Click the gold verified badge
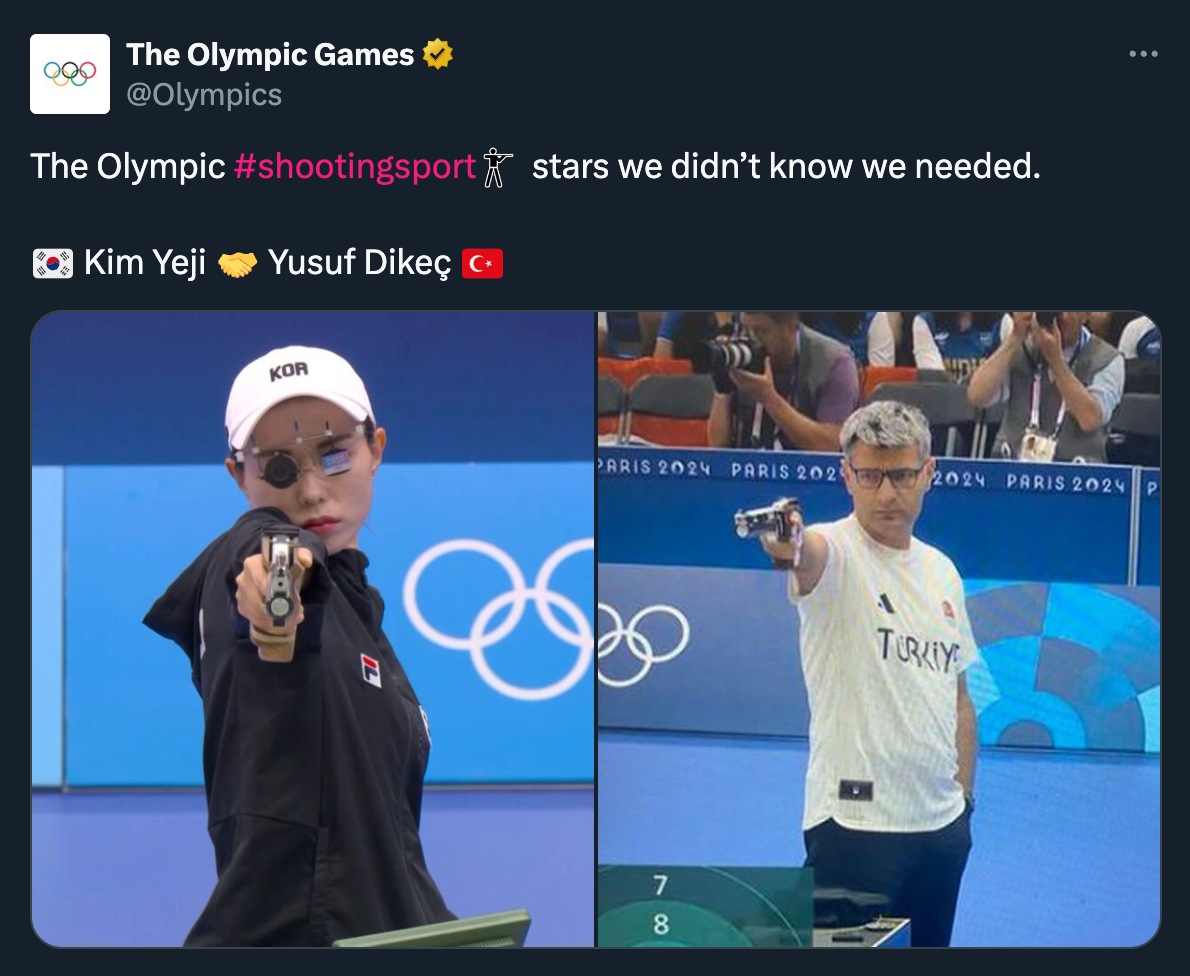The height and width of the screenshot is (976, 1190). 438,54
